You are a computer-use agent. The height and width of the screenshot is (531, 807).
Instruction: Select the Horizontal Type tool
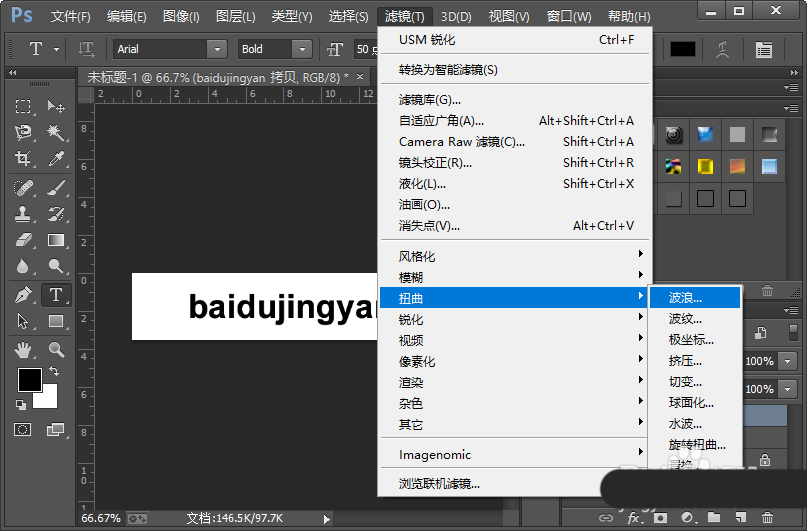[56, 295]
